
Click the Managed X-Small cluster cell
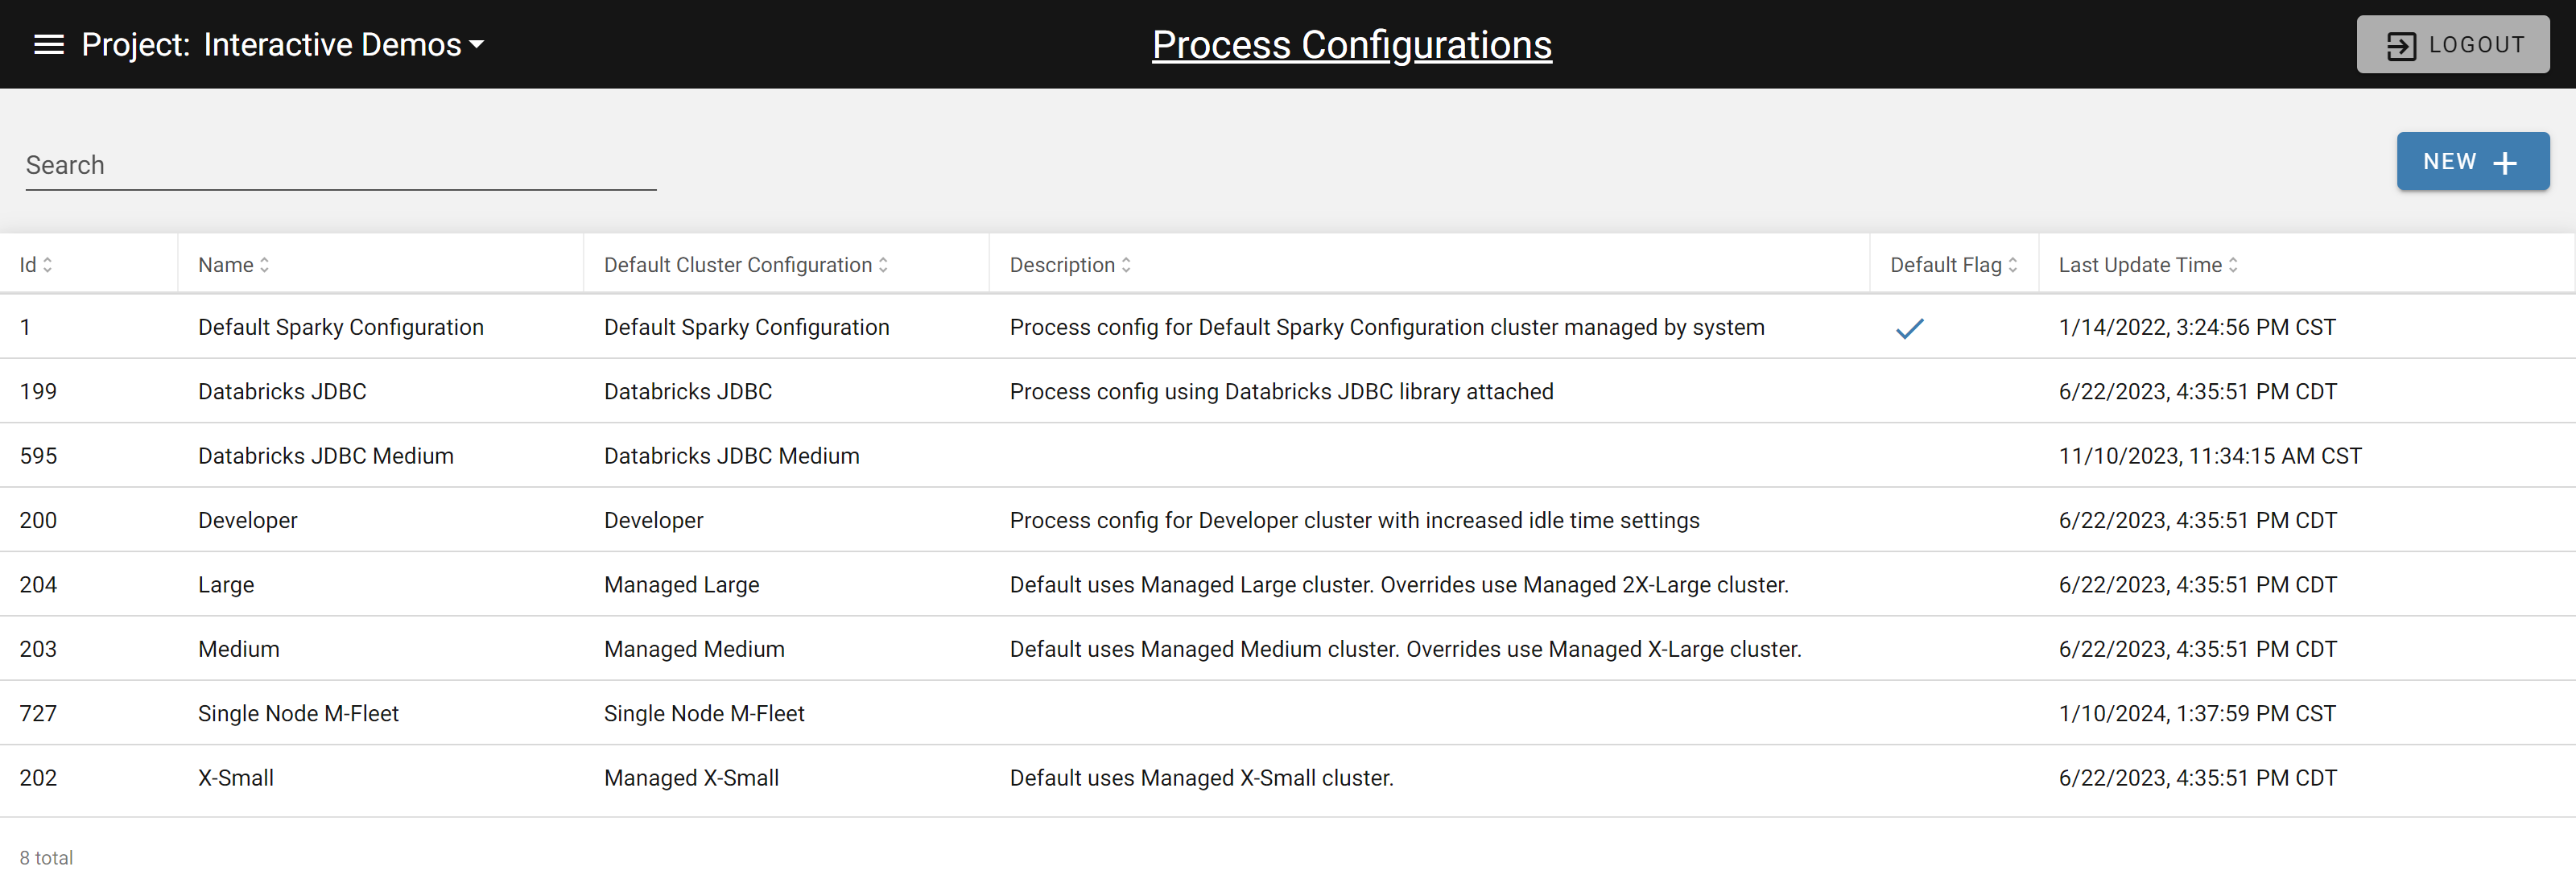[691, 778]
